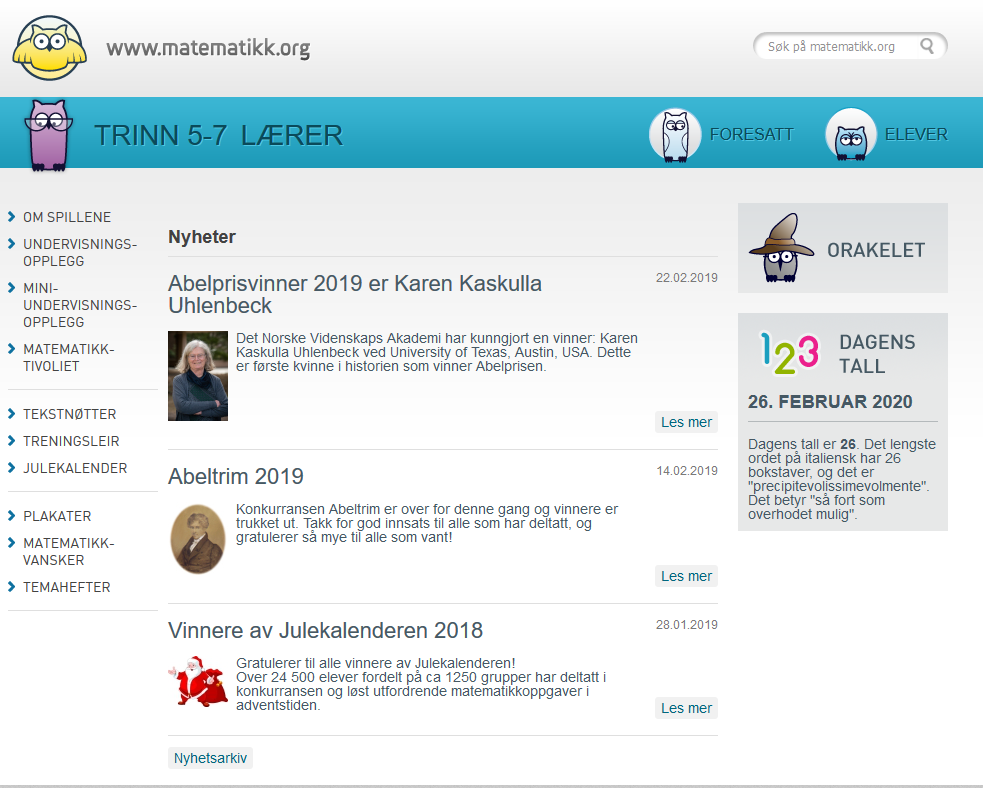The height and width of the screenshot is (788, 983).
Task: Click the matematikk.org owl logo
Action: pyautogui.click(x=48, y=46)
